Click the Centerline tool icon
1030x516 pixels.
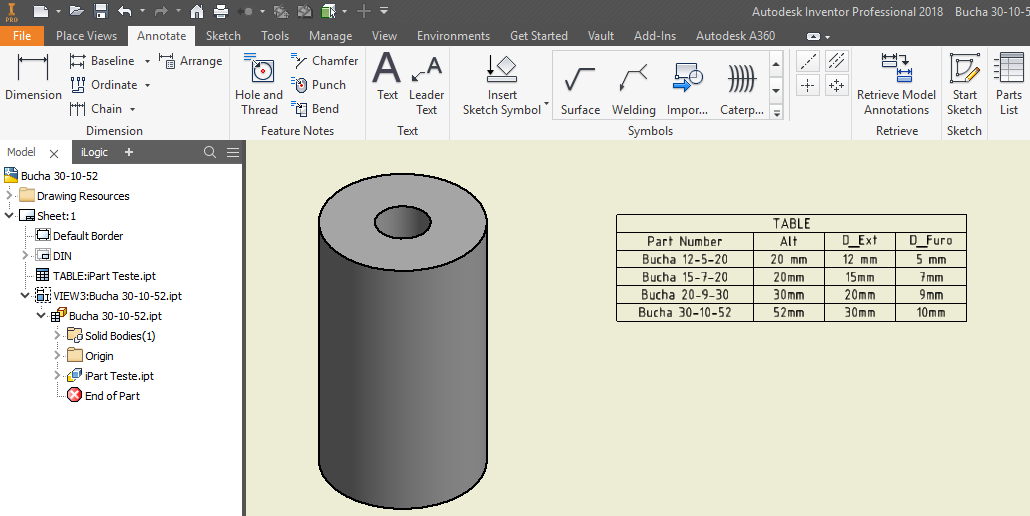808,61
